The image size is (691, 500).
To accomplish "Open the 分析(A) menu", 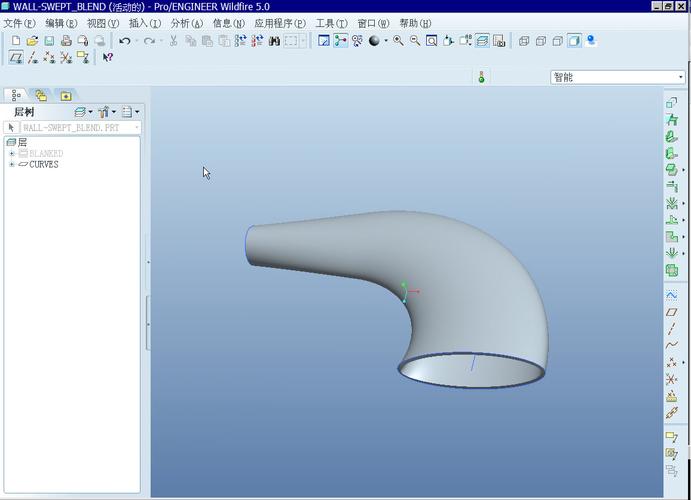I will [186, 23].
